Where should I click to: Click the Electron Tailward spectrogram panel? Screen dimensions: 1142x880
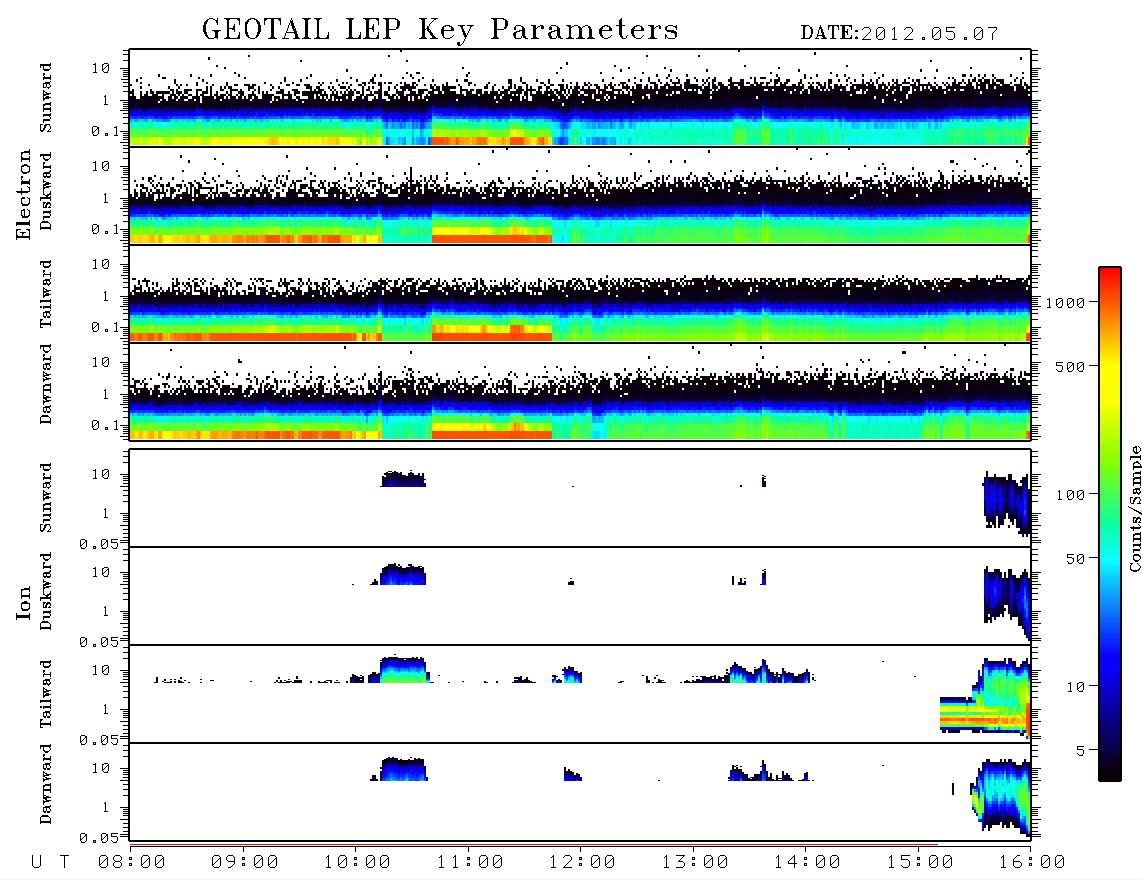[x=580, y=294]
